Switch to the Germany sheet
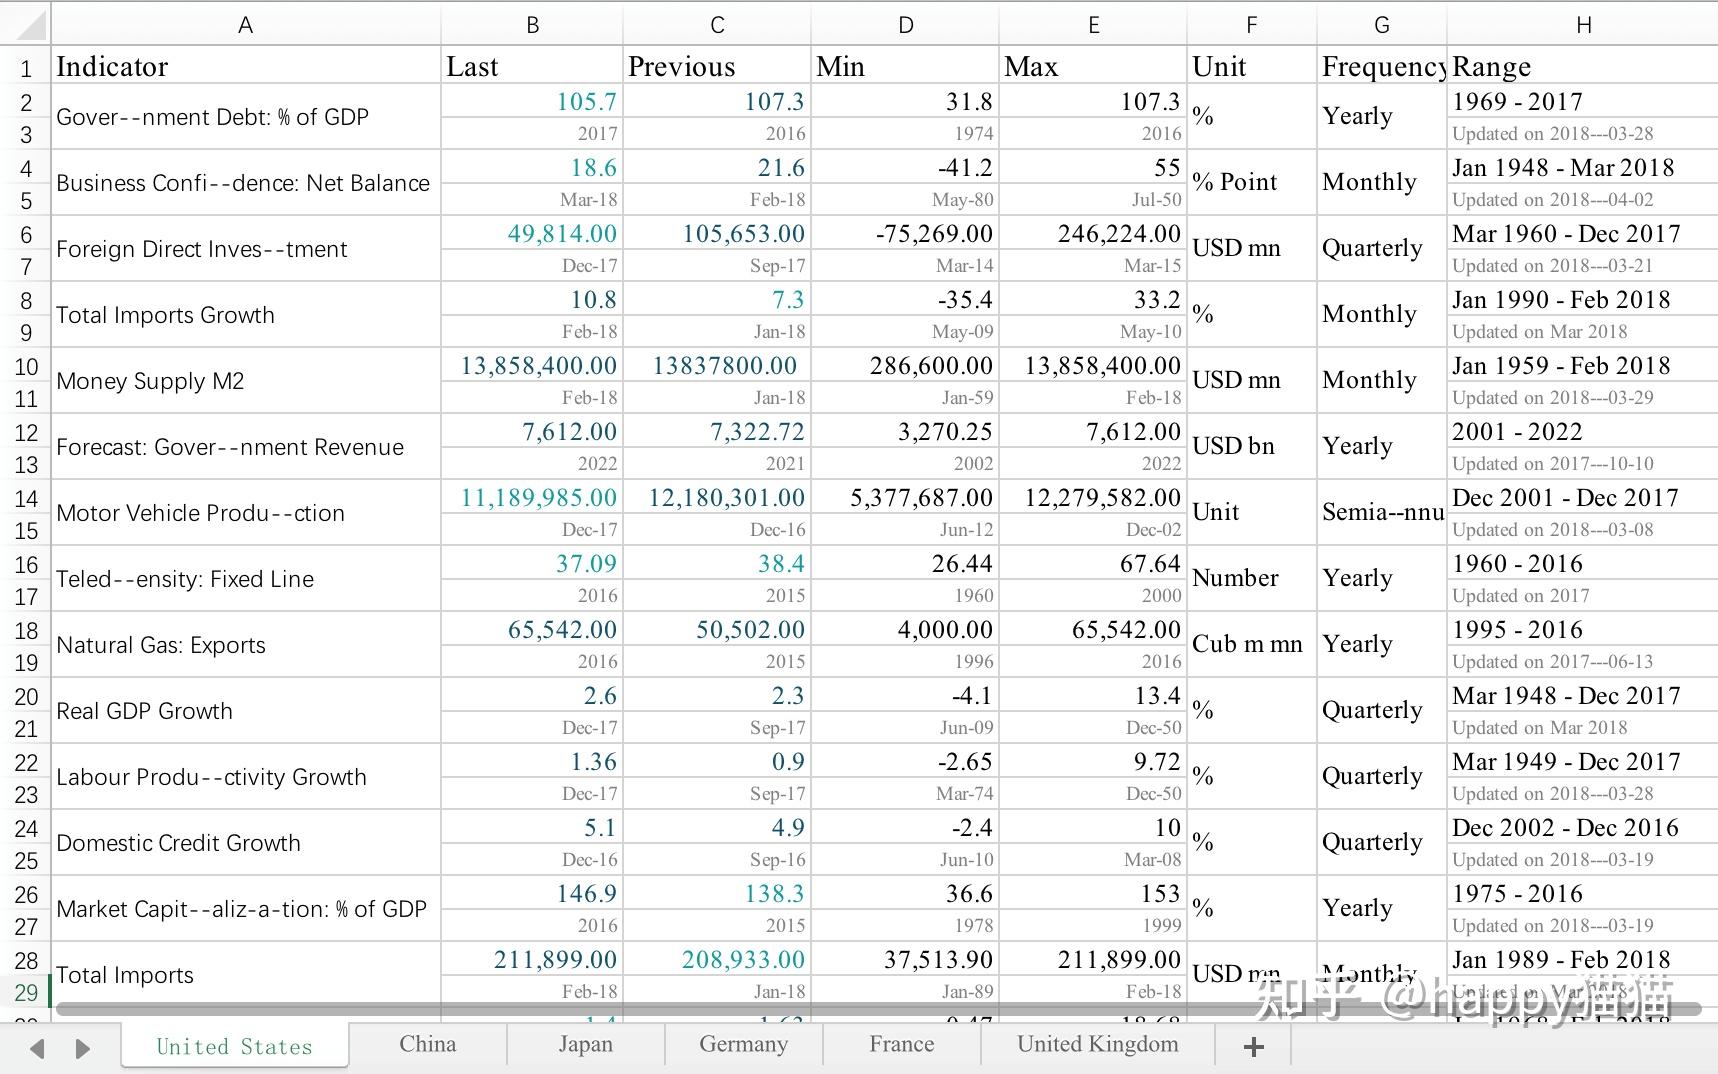The width and height of the screenshot is (1718, 1074). (x=743, y=1044)
